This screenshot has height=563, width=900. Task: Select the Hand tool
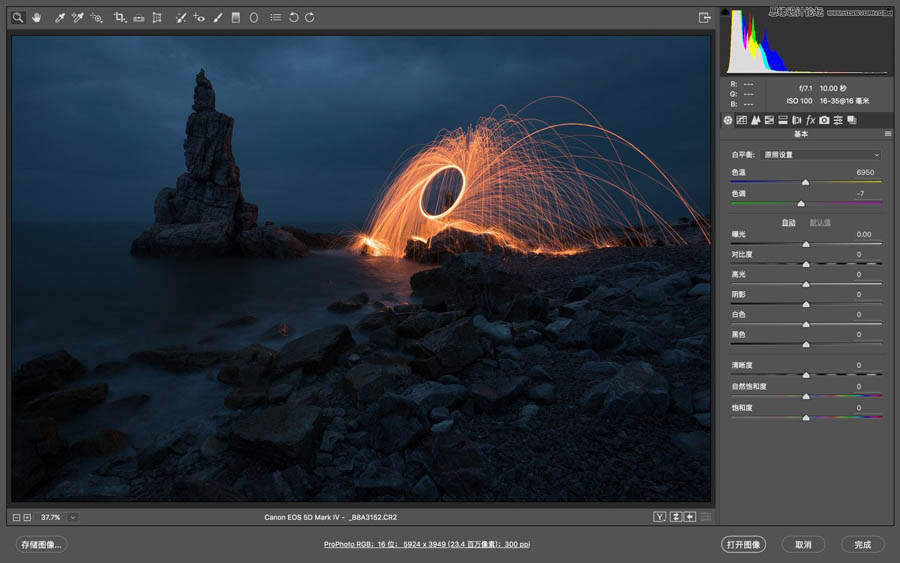[x=37, y=17]
